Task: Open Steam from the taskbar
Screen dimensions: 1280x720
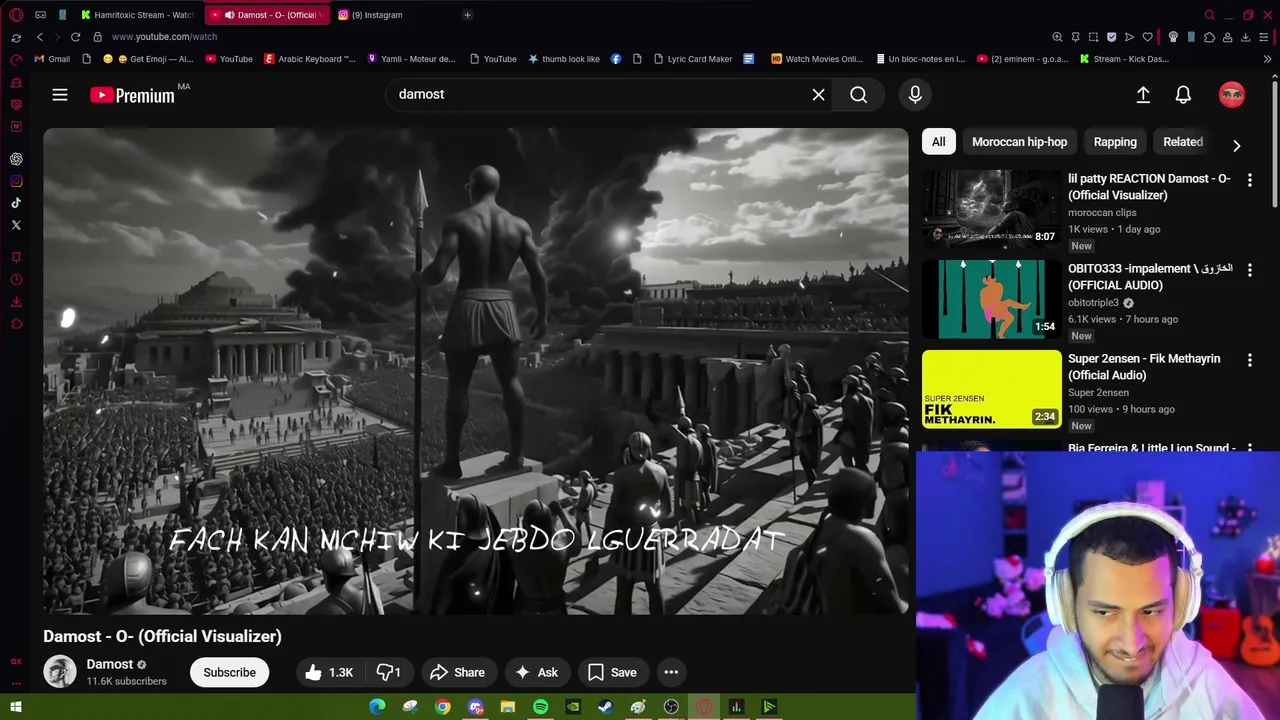Action: (605, 707)
